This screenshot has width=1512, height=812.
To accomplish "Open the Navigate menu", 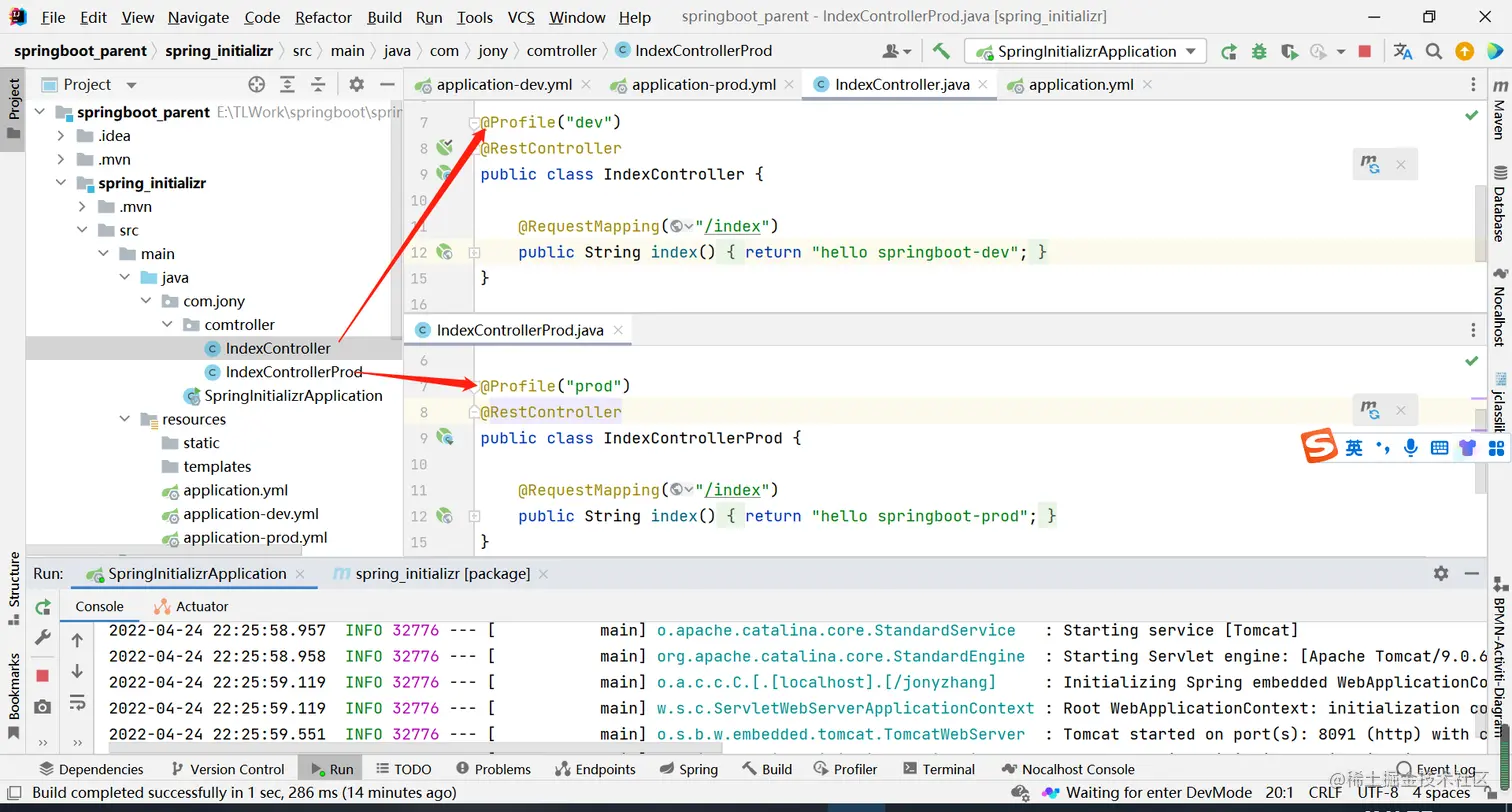I will click(198, 17).
